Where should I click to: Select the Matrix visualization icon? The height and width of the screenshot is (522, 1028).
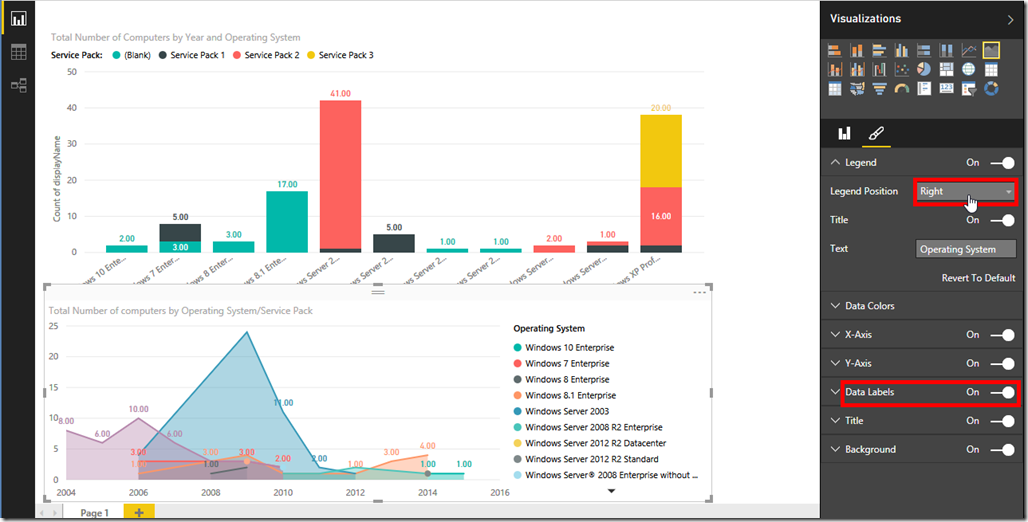pyautogui.click(x=835, y=89)
